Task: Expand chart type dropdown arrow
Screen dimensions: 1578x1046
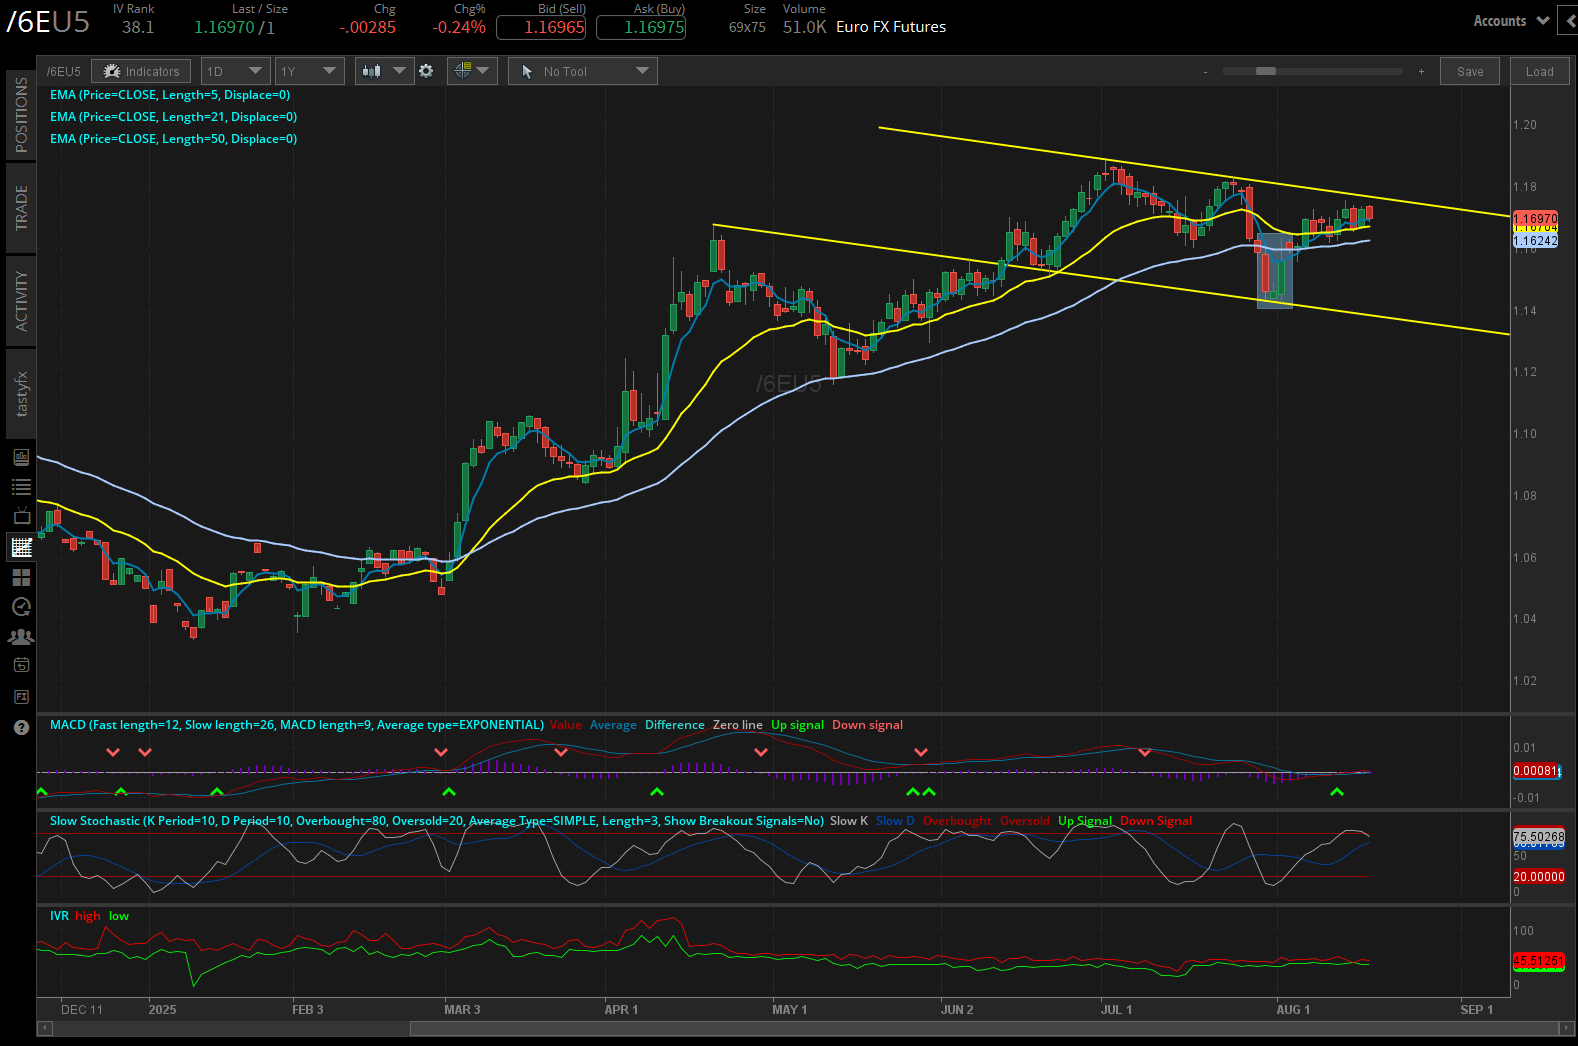Action: pos(399,71)
